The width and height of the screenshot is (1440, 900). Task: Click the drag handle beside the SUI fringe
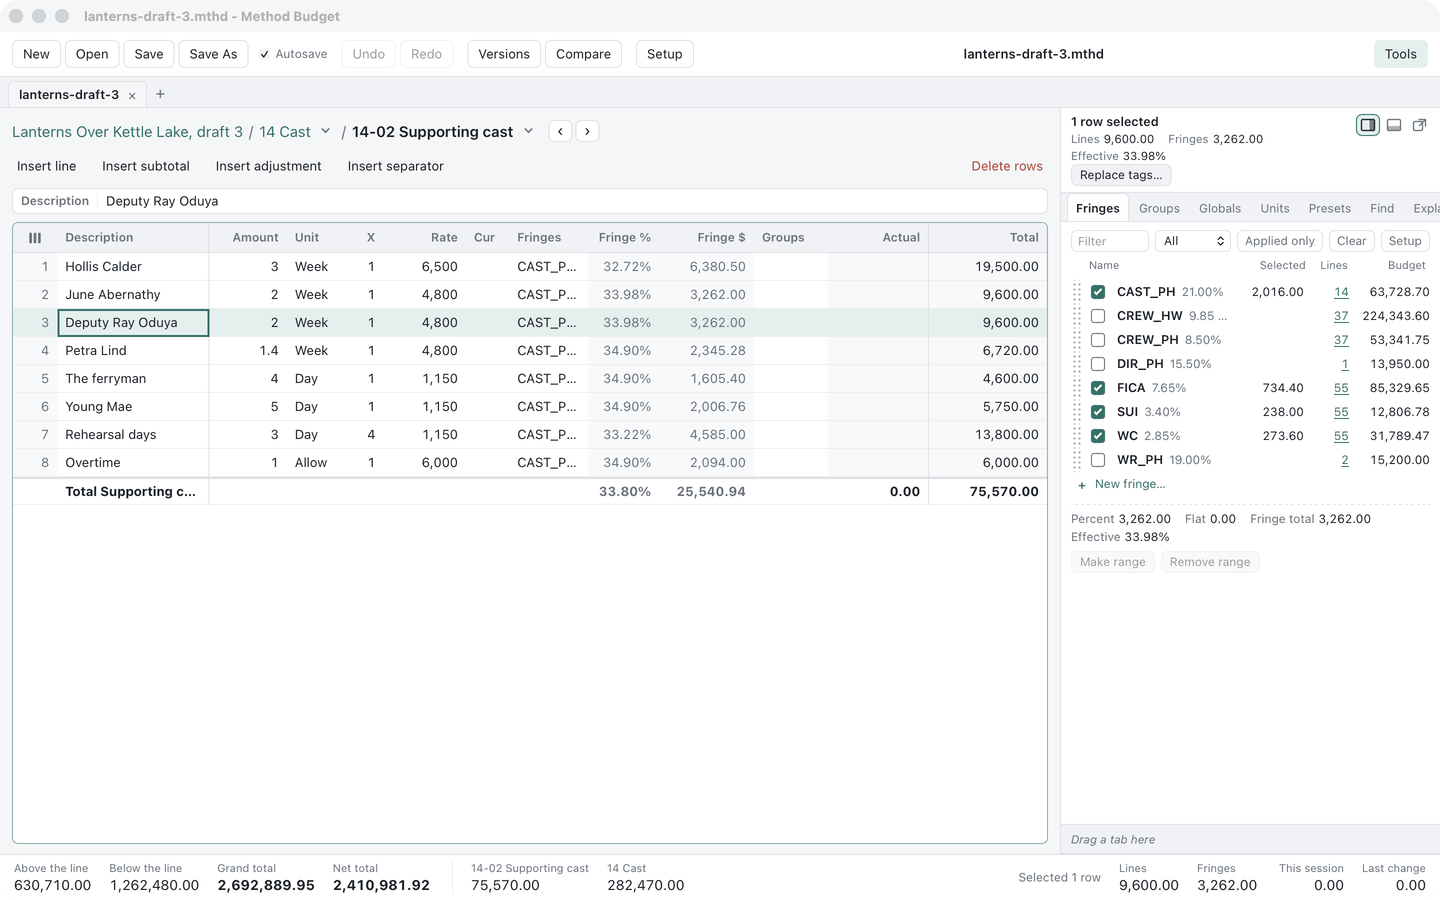[1077, 412]
